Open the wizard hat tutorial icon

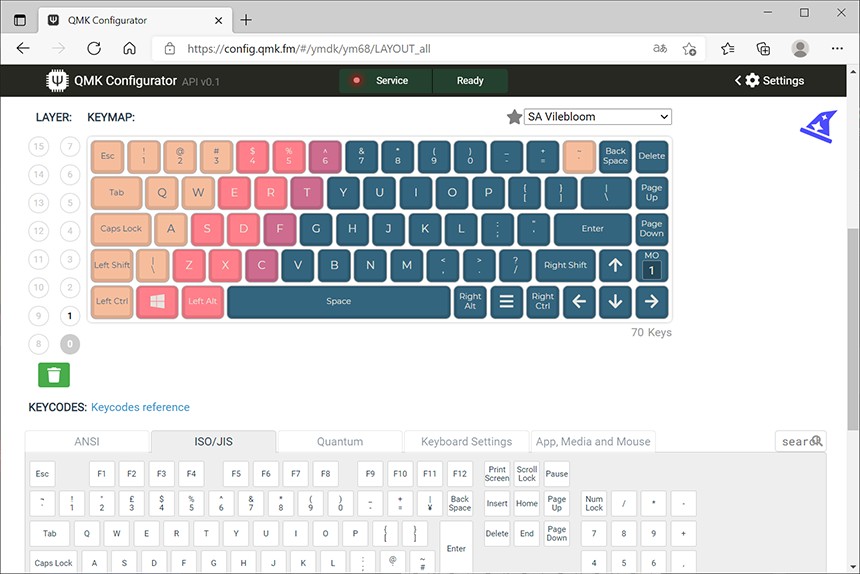click(818, 127)
